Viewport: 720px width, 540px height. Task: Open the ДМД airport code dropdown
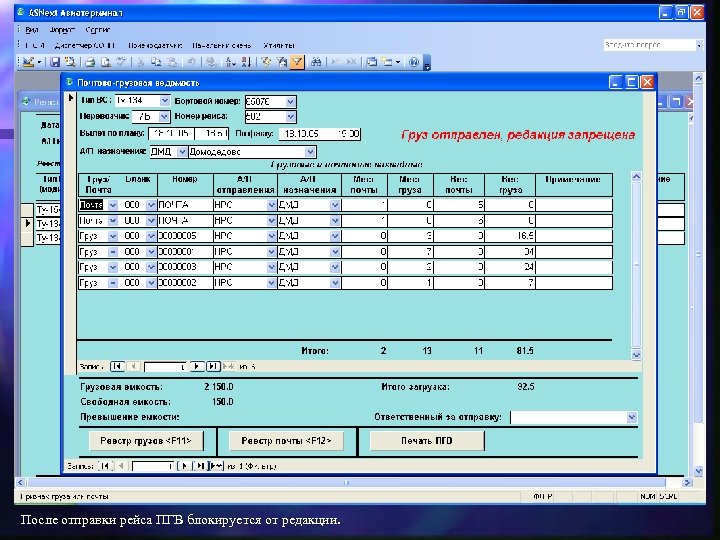(x=182, y=152)
